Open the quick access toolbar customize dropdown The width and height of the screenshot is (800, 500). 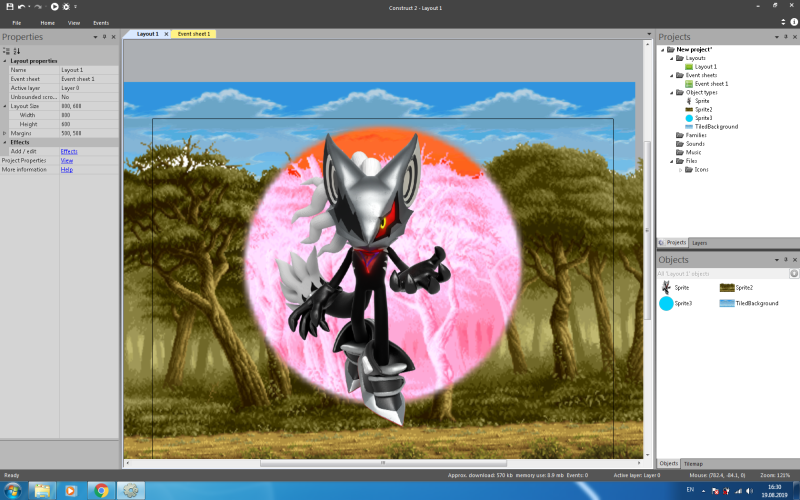[x=76, y=7]
